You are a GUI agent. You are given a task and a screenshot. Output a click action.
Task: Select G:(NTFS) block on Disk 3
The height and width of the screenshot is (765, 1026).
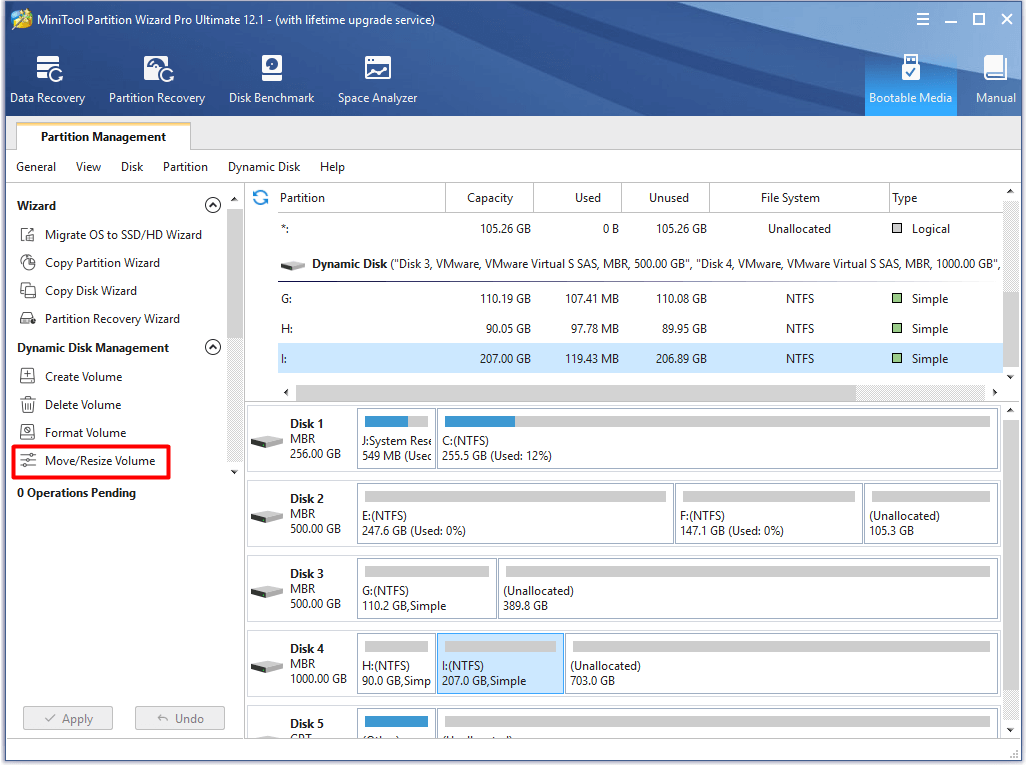(427, 589)
